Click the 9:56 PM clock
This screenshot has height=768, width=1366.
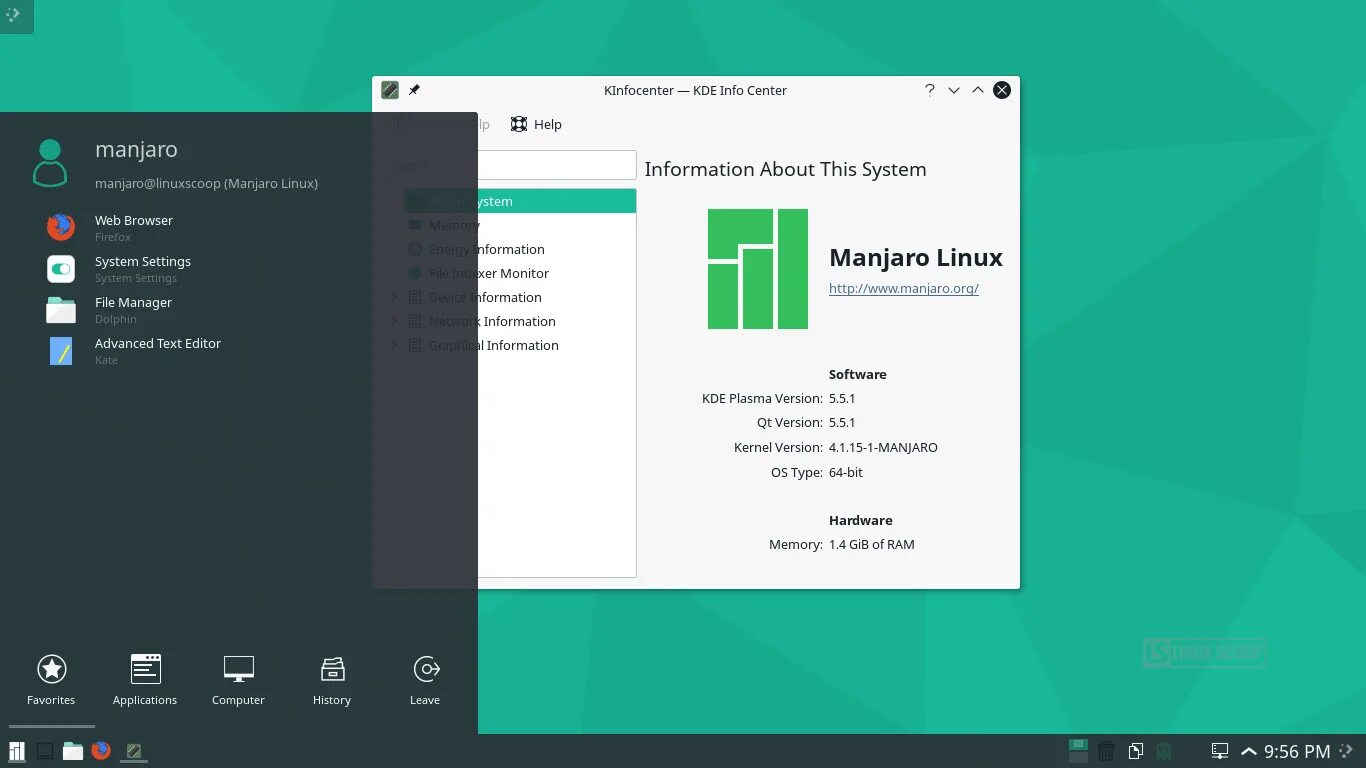pos(1297,752)
